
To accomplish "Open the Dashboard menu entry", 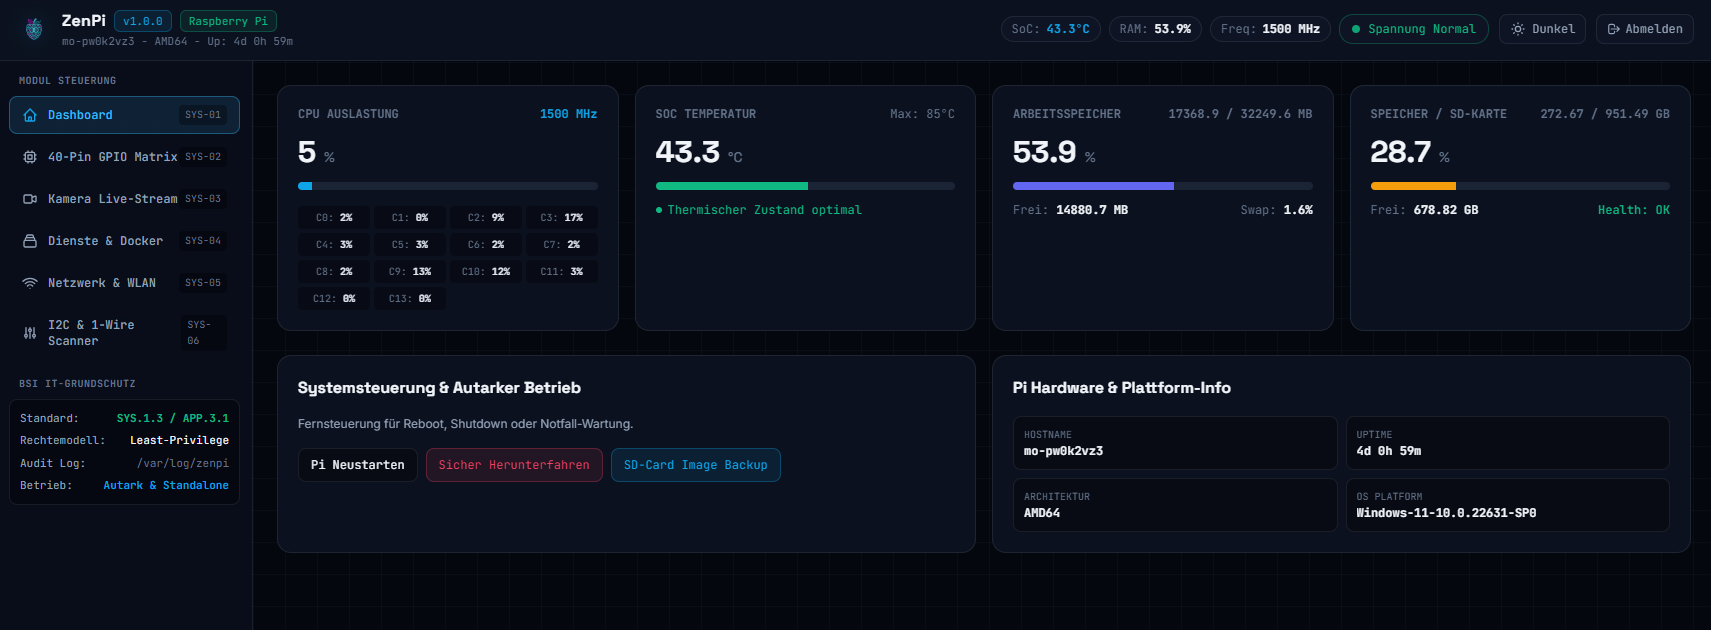I will [x=124, y=115].
